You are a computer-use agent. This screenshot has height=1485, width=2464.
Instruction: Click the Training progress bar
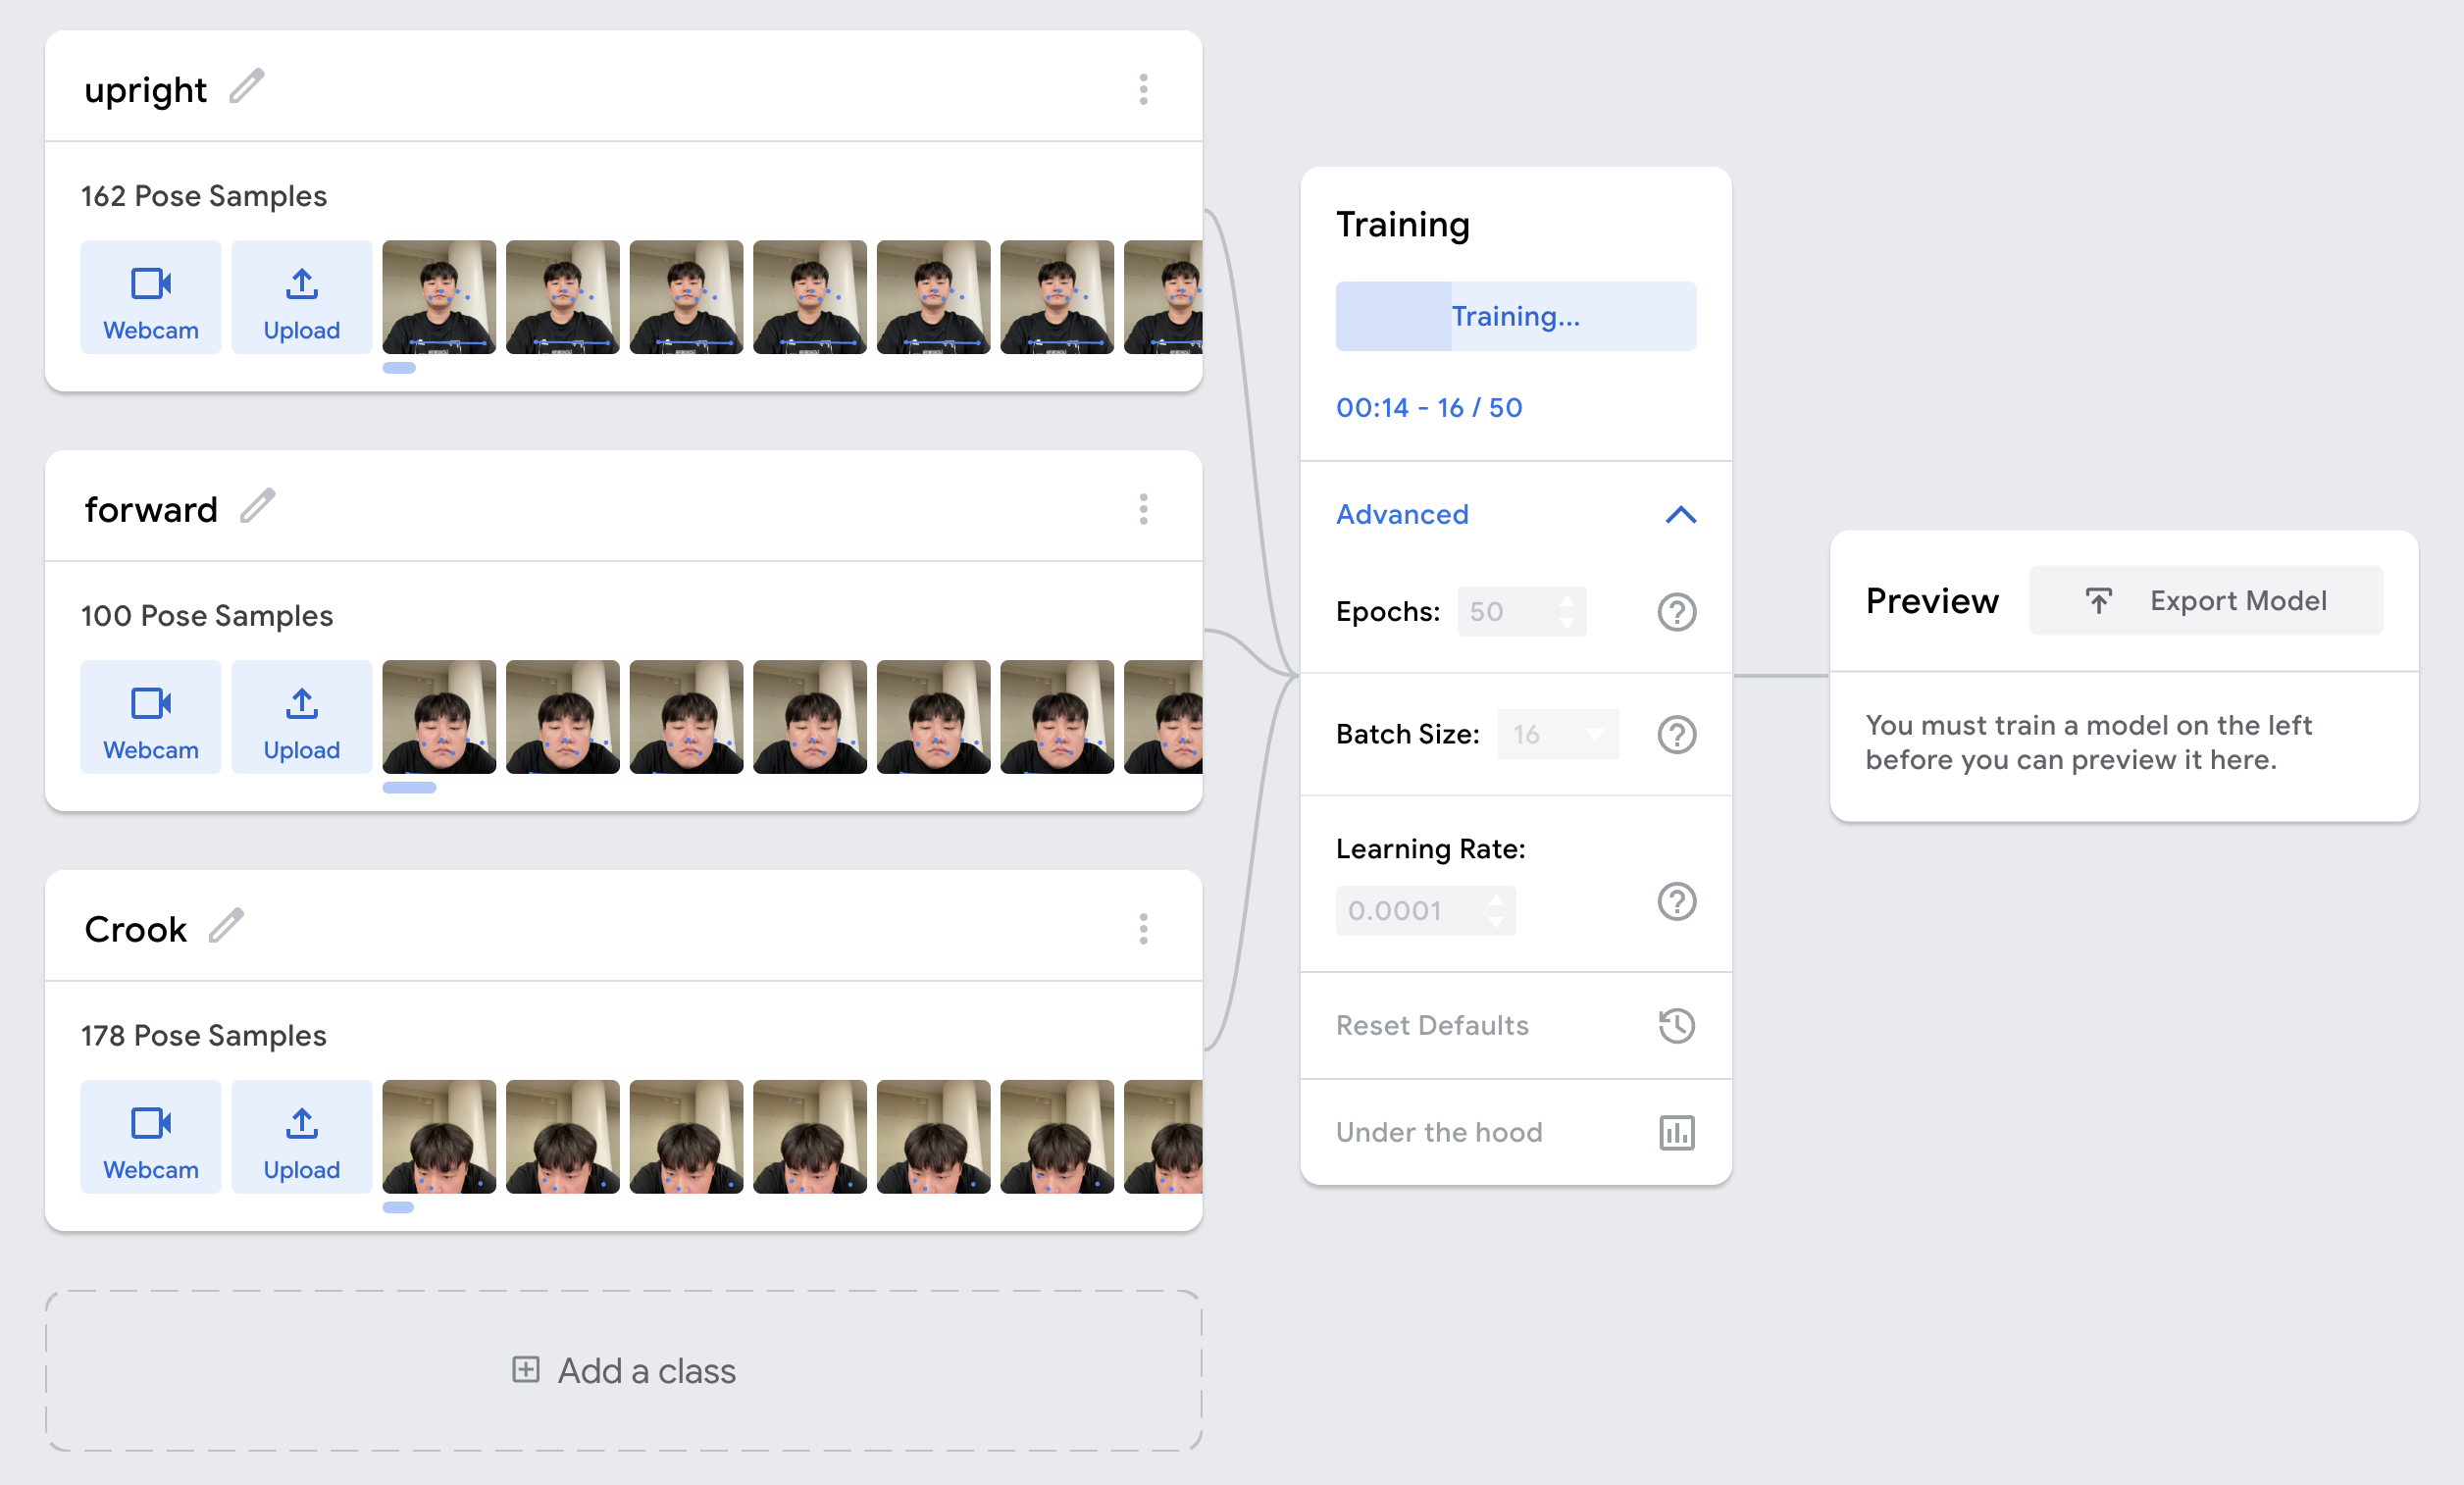click(1515, 317)
